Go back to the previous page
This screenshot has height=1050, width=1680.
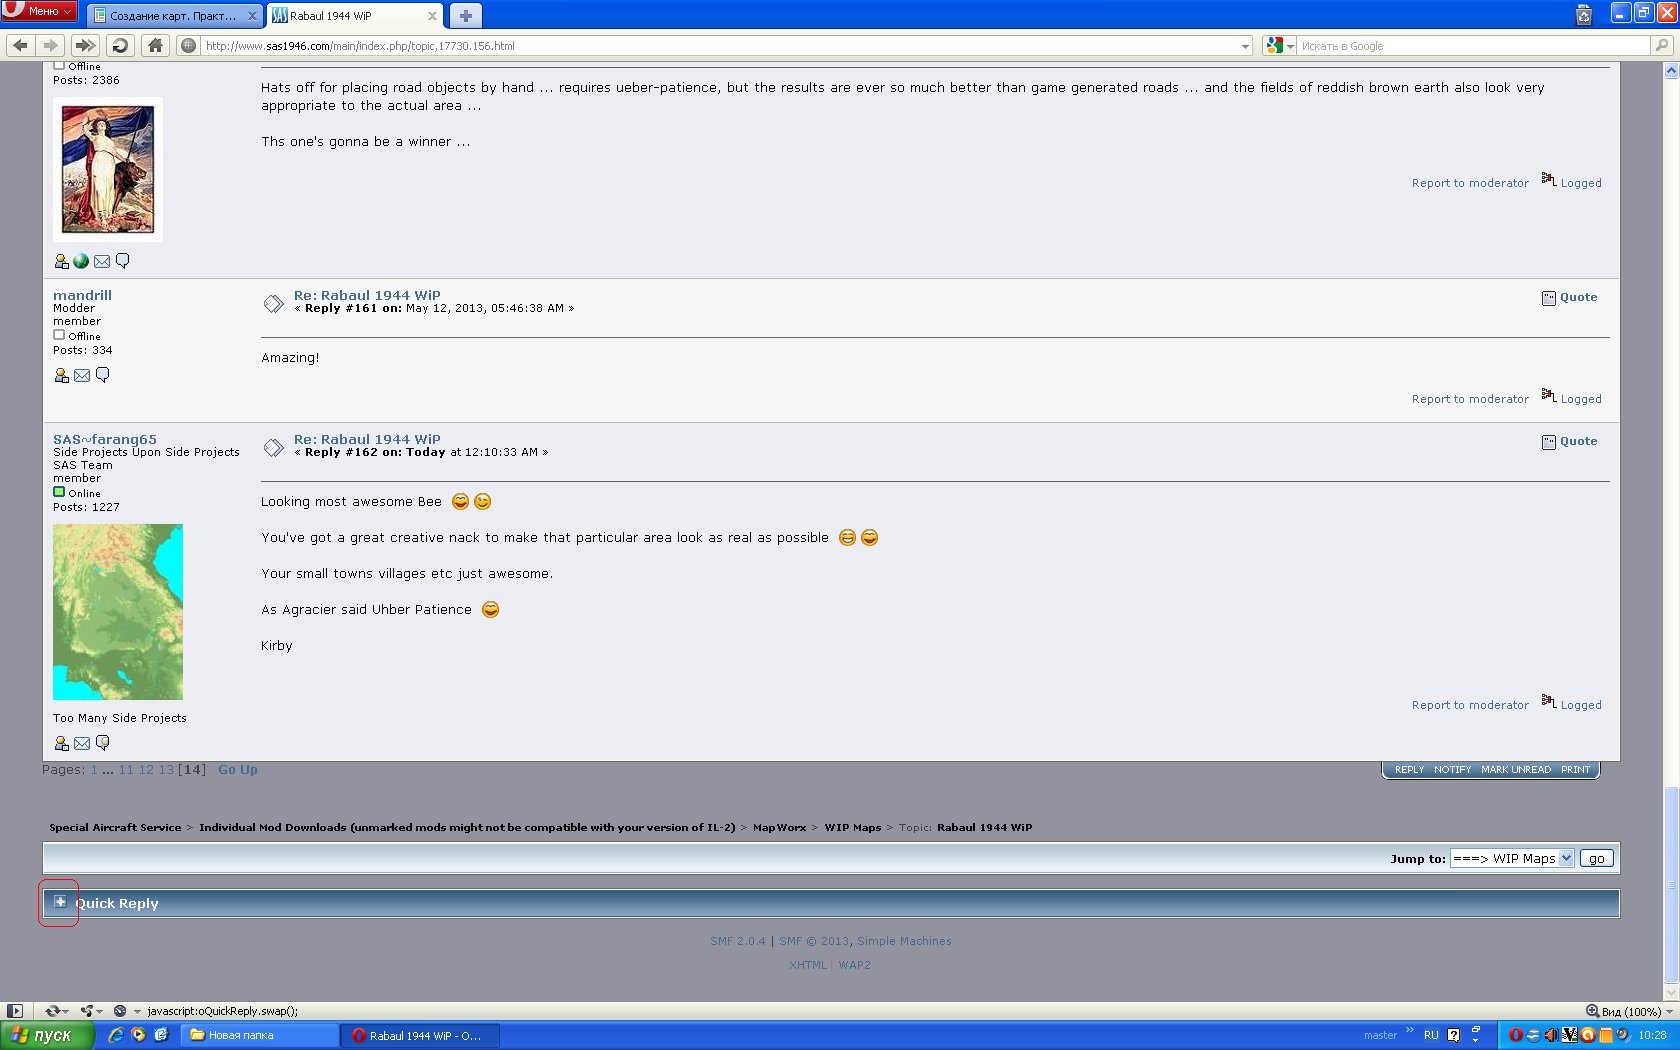pyautogui.click(x=20, y=45)
